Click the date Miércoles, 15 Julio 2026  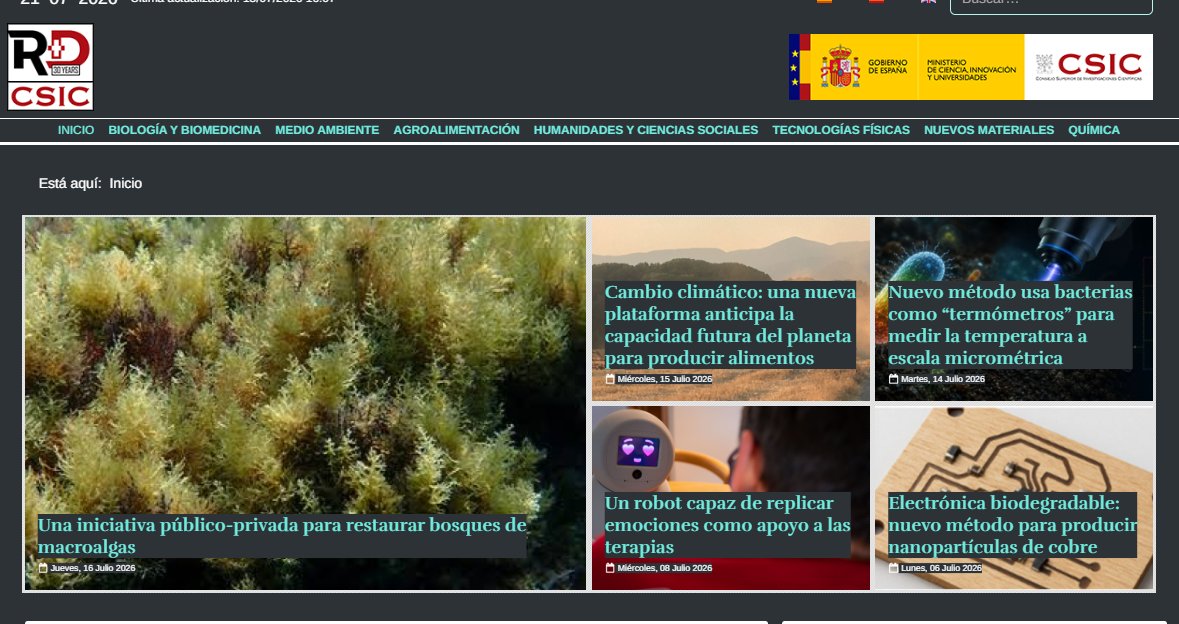pos(665,379)
